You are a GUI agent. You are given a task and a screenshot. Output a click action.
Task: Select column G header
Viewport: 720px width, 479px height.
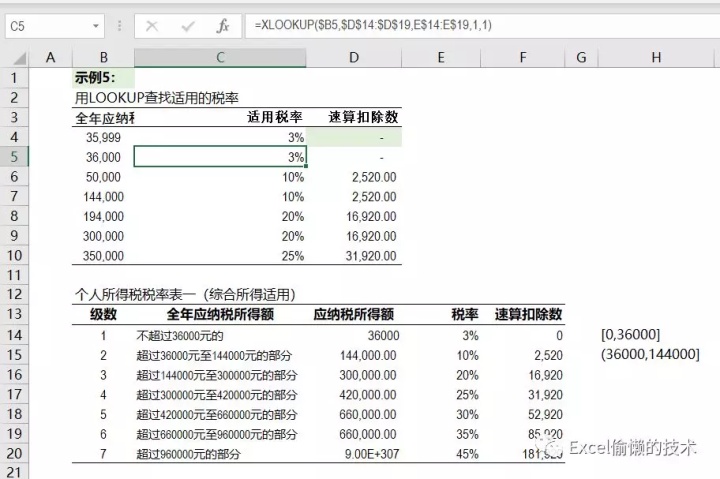581,57
